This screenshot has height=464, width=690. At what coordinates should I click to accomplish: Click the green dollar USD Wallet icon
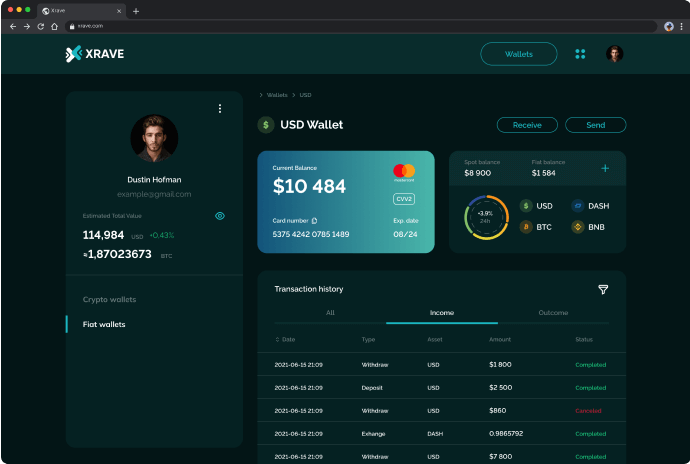[266, 125]
